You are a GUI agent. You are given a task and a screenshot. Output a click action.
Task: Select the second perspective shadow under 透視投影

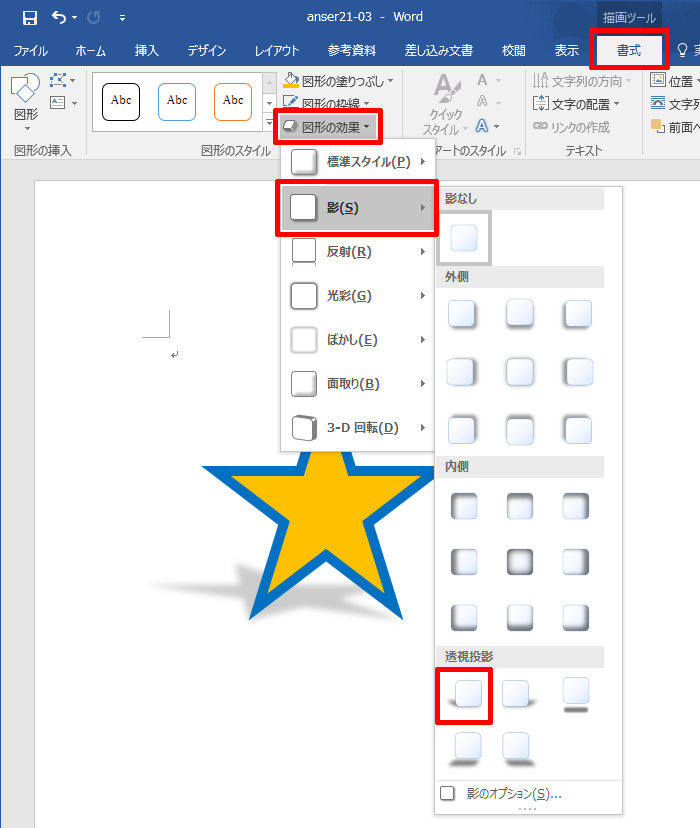pos(517,694)
